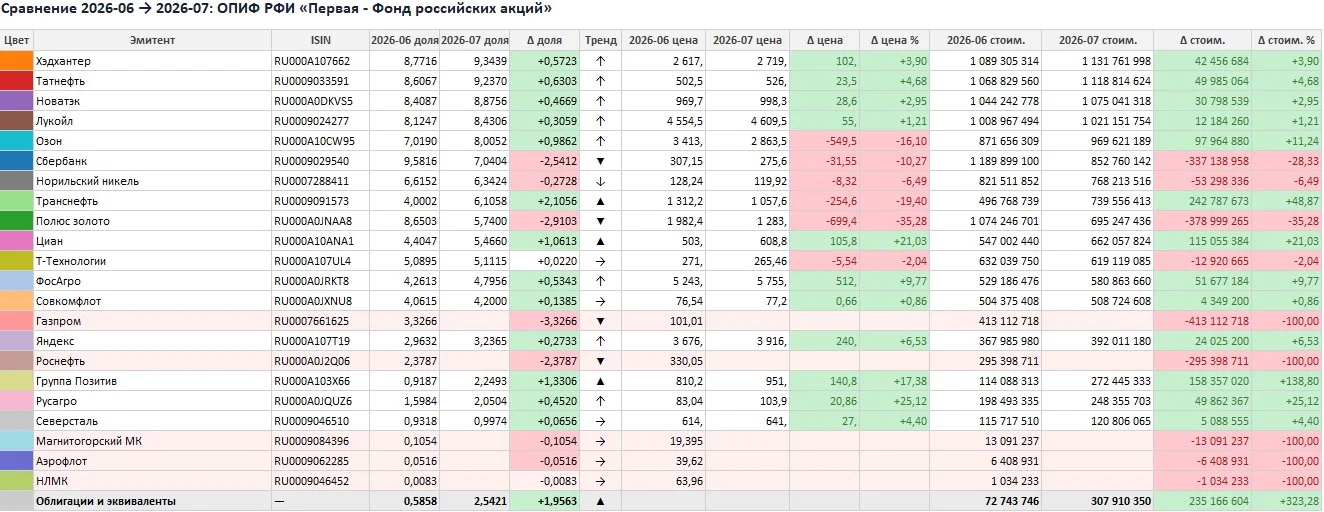
Task: Click the Цвет column header
Action: pyautogui.click(x=17, y=40)
